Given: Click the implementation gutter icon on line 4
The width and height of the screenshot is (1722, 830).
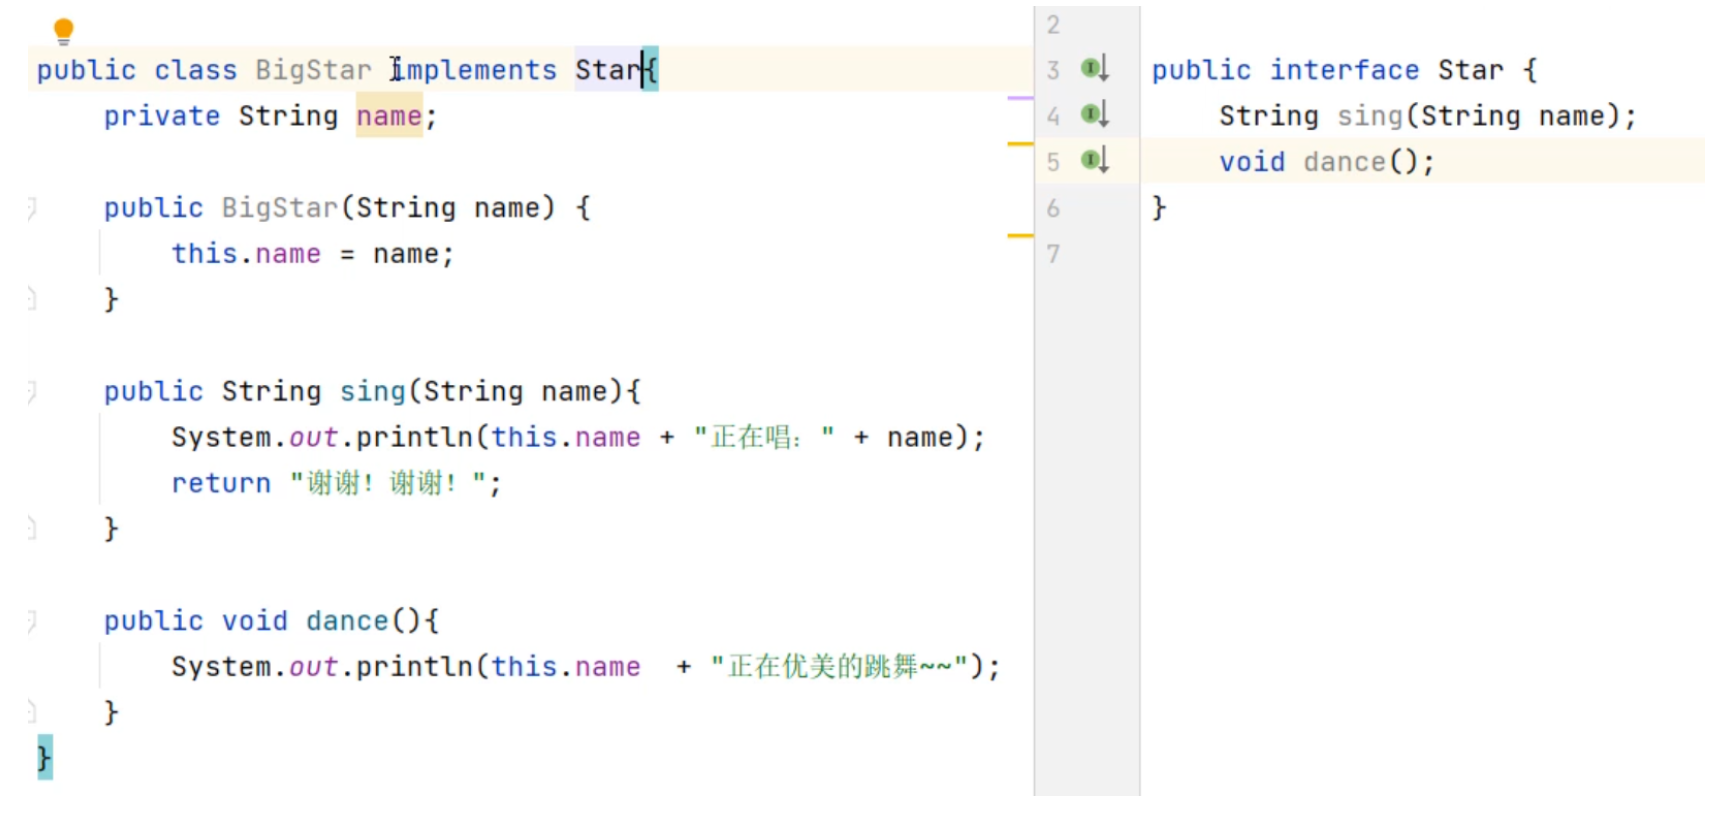Looking at the screenshot, I should click(x=1095, y=114).
